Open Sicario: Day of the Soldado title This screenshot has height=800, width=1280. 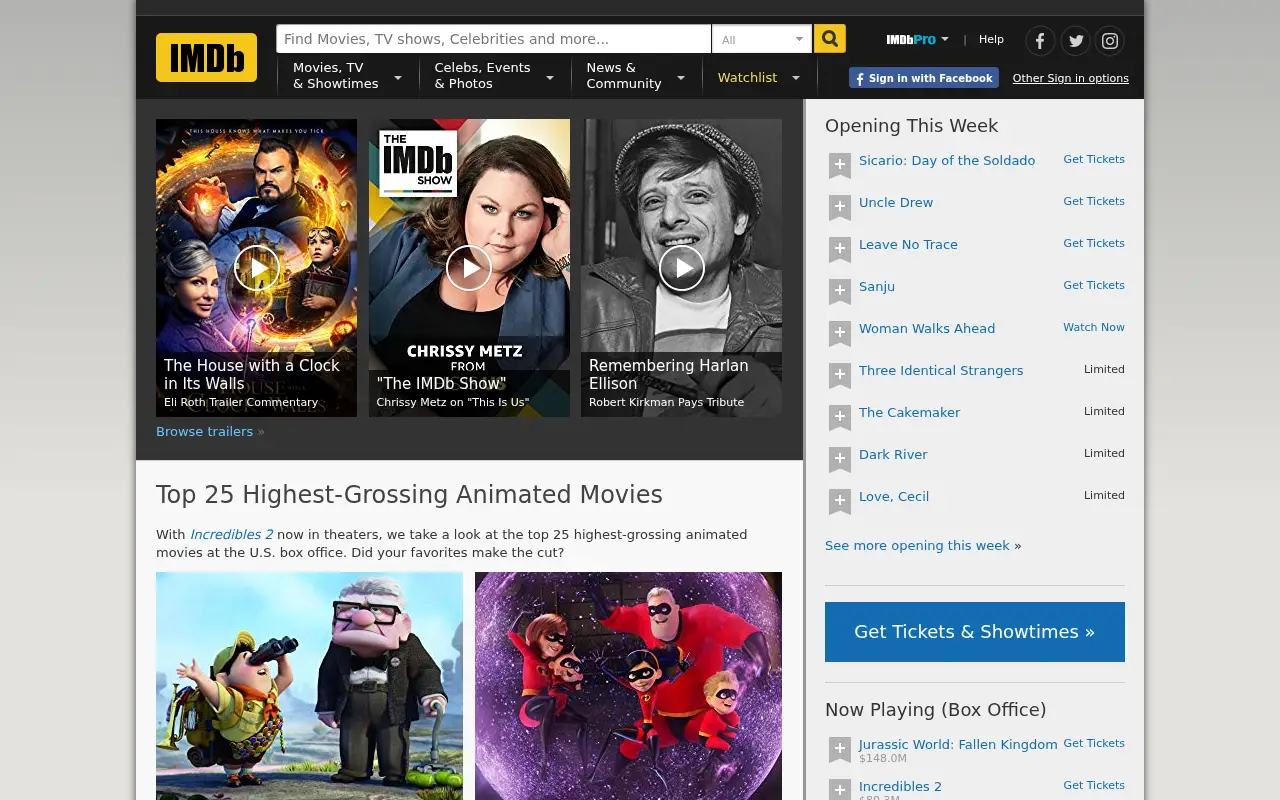point(947,160)
